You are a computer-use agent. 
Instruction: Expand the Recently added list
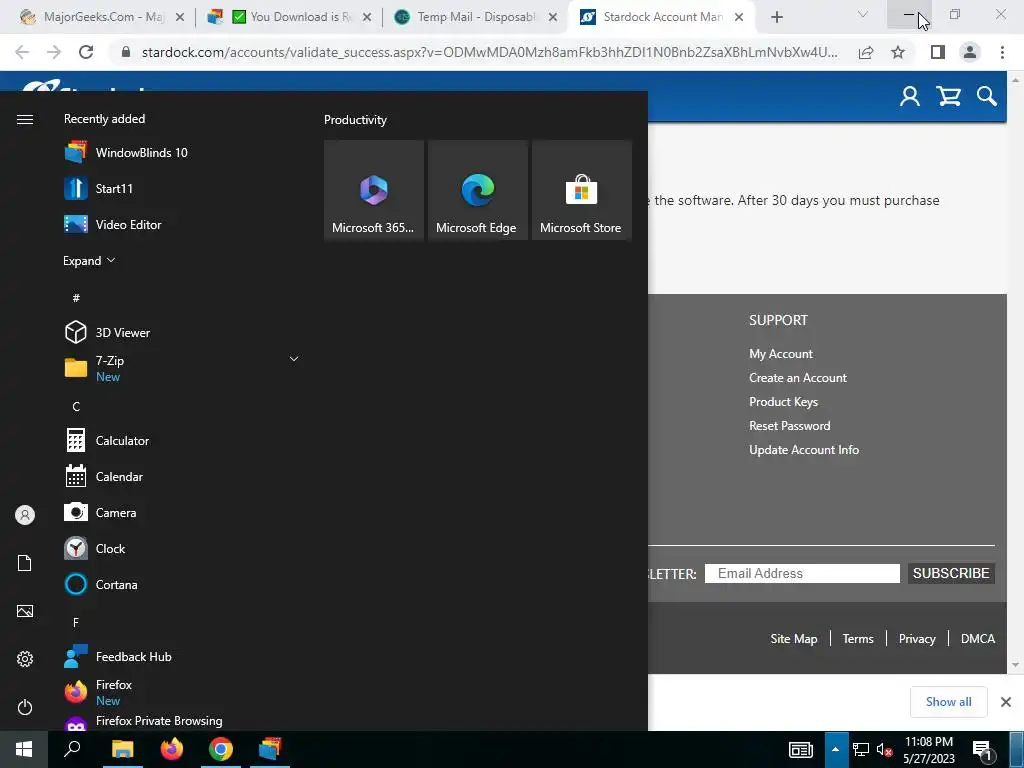(89, 261)
